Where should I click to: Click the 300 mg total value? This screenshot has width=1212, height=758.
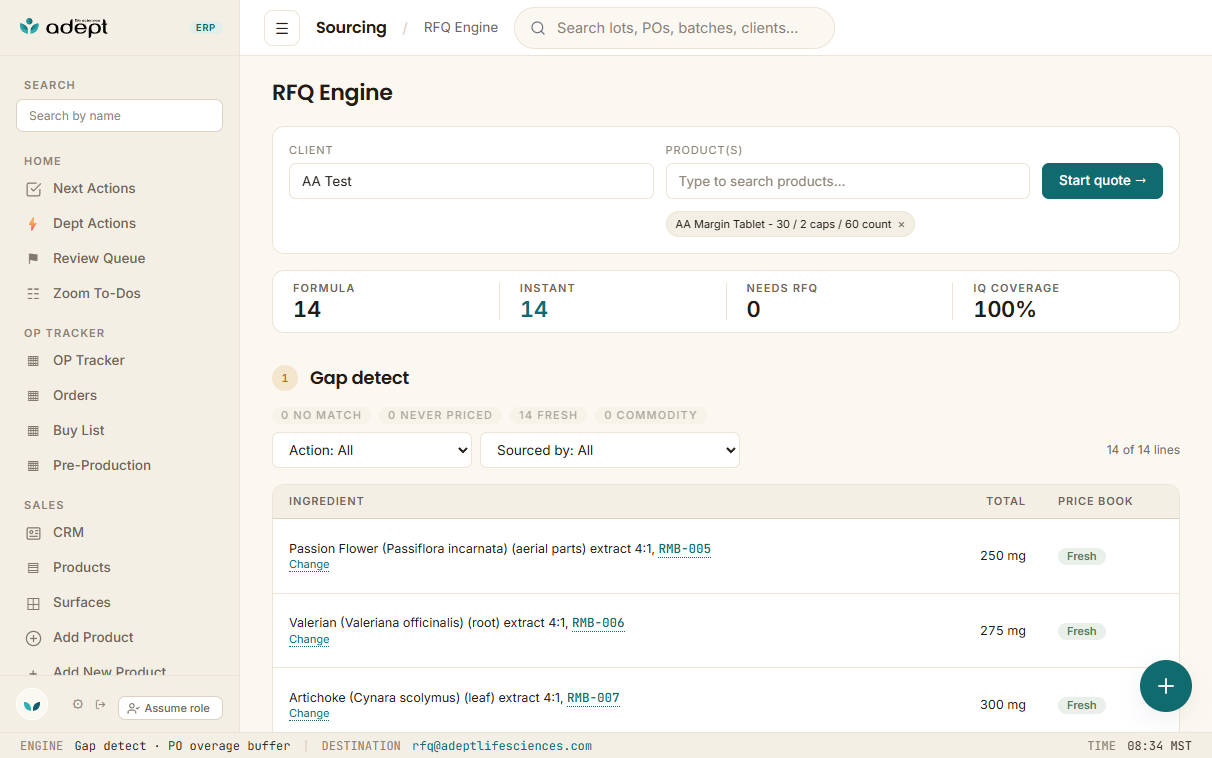[1003, 705]
